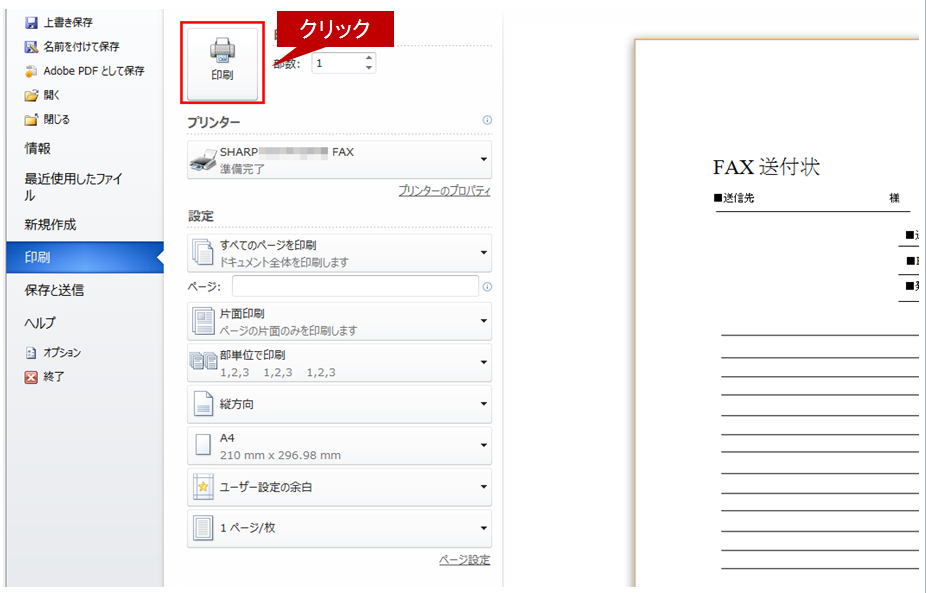Image resolution: width=926 pixels, height=593 pixels.
Task: Click the 閉じる folder icon
Action: click(31, 120)
